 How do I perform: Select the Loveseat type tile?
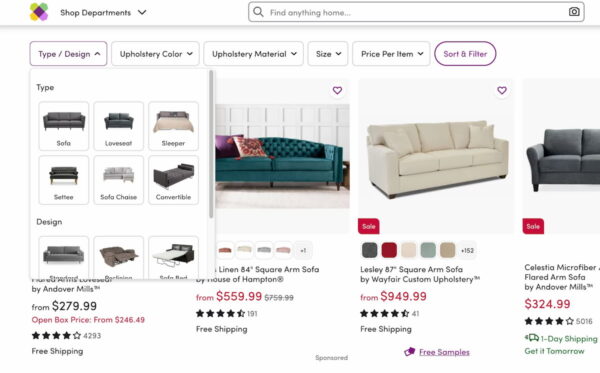(x=119, y=126)
